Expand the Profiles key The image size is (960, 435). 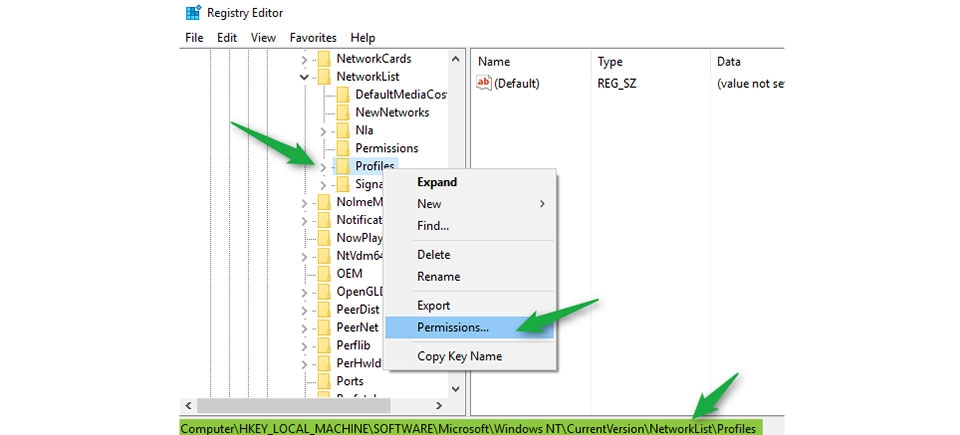323,166
